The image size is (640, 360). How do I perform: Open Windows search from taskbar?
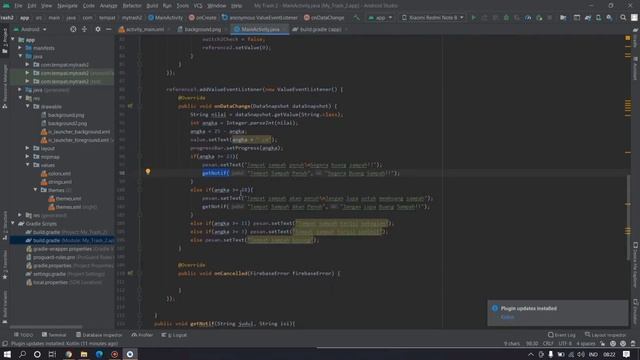(x=22, y=354)
